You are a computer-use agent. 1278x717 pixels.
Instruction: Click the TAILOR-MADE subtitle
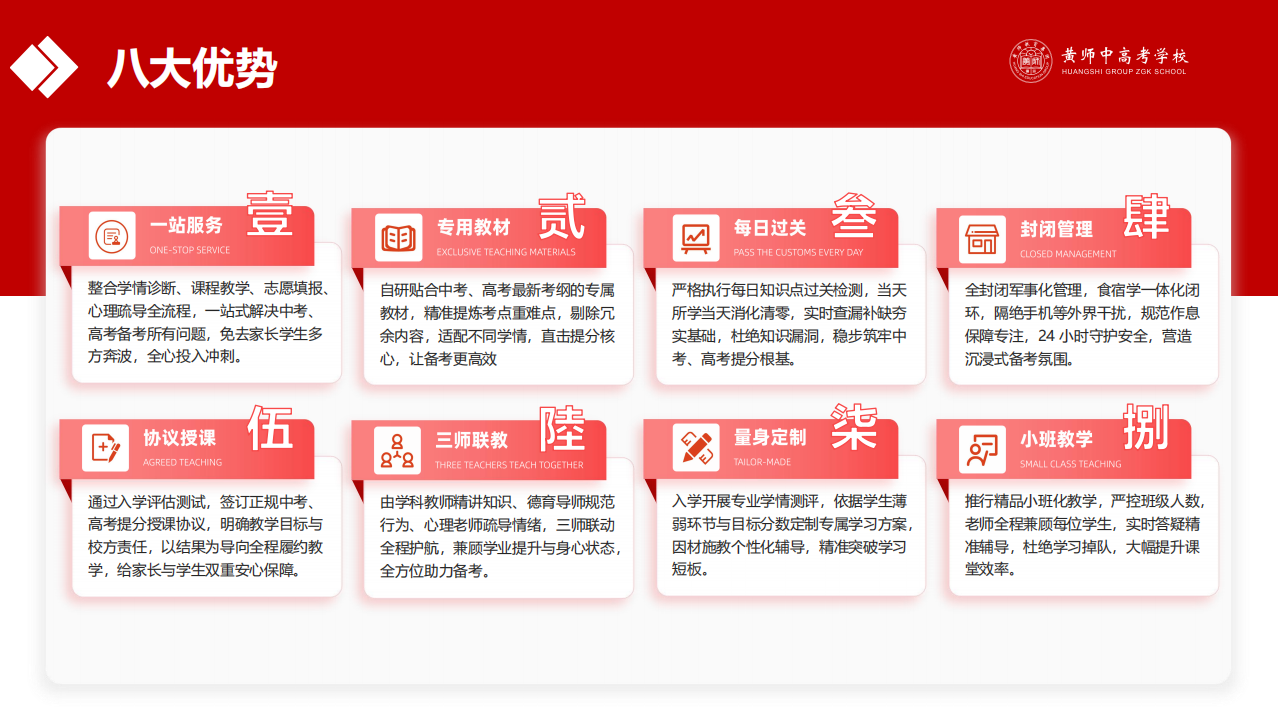(762, 462)
